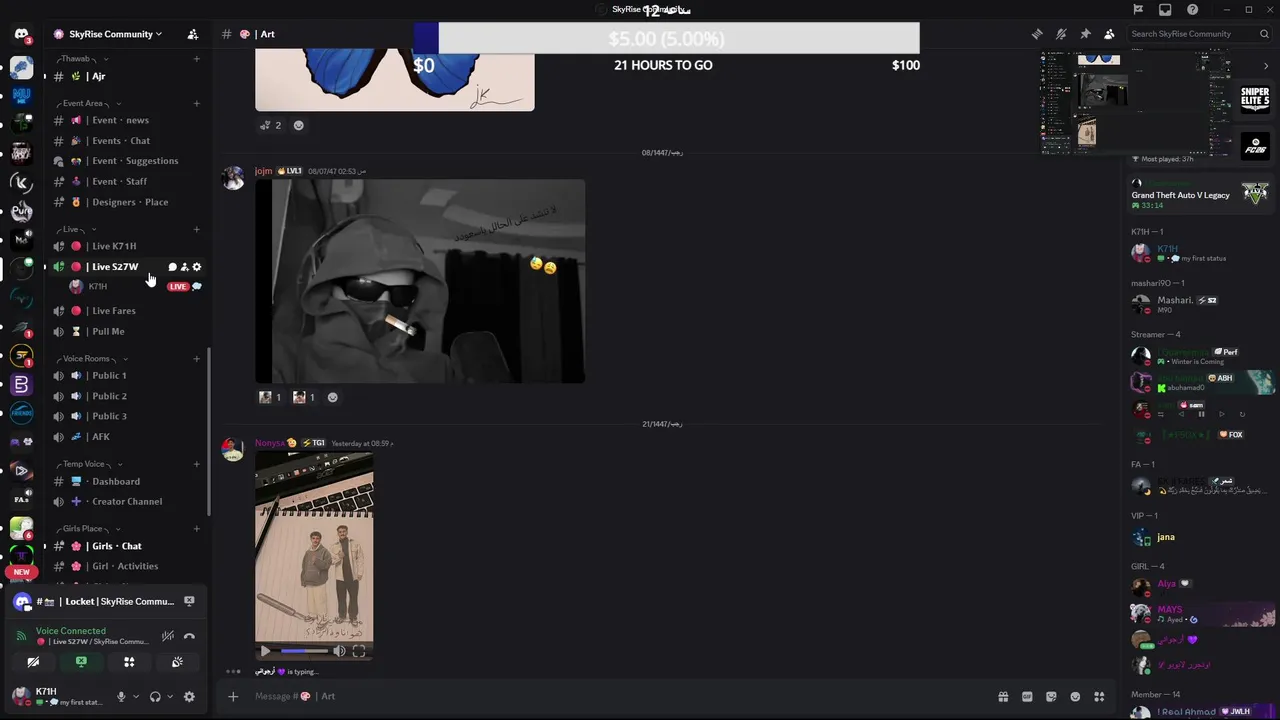Screen dimensions: 1280x720
Task: Click the video progress bar in Nonysa's post
Action: (303, 651)
